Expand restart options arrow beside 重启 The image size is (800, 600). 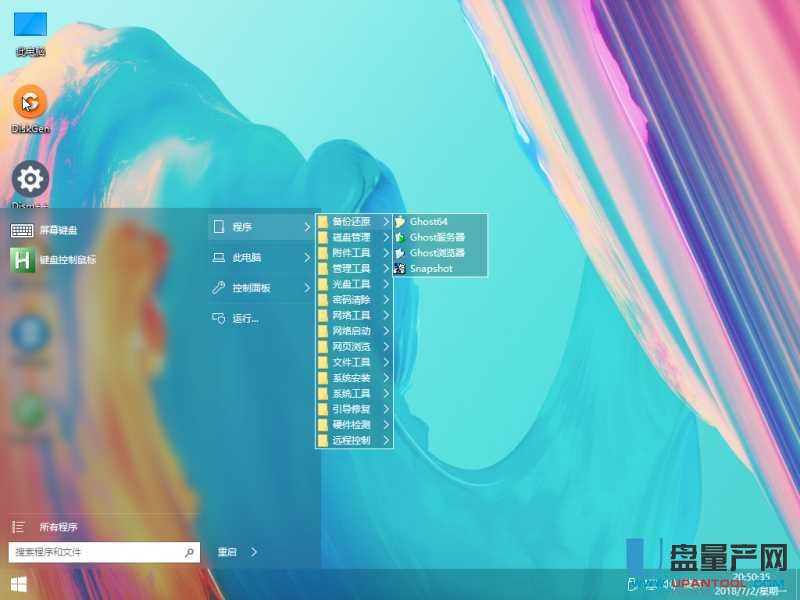coord(255,551)
